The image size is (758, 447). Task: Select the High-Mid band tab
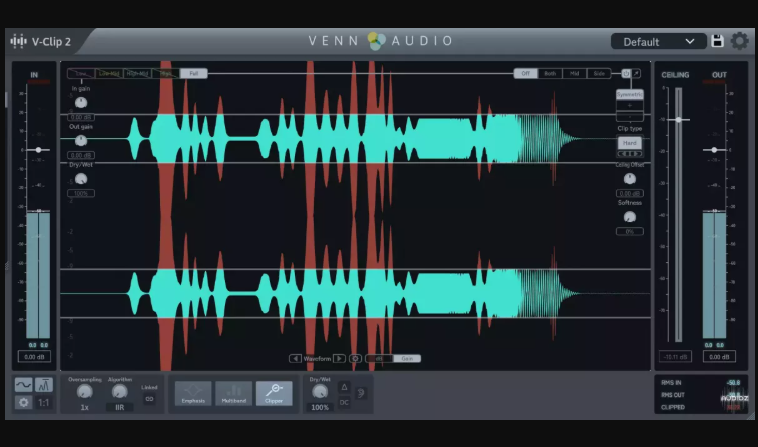[137, 73]
